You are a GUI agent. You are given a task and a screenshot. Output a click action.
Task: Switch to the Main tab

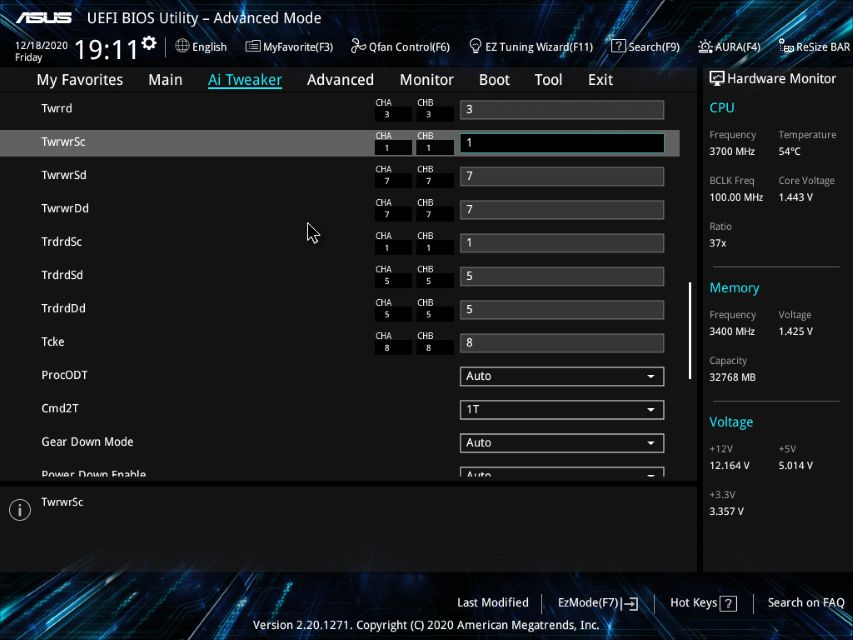pos(165,80)
